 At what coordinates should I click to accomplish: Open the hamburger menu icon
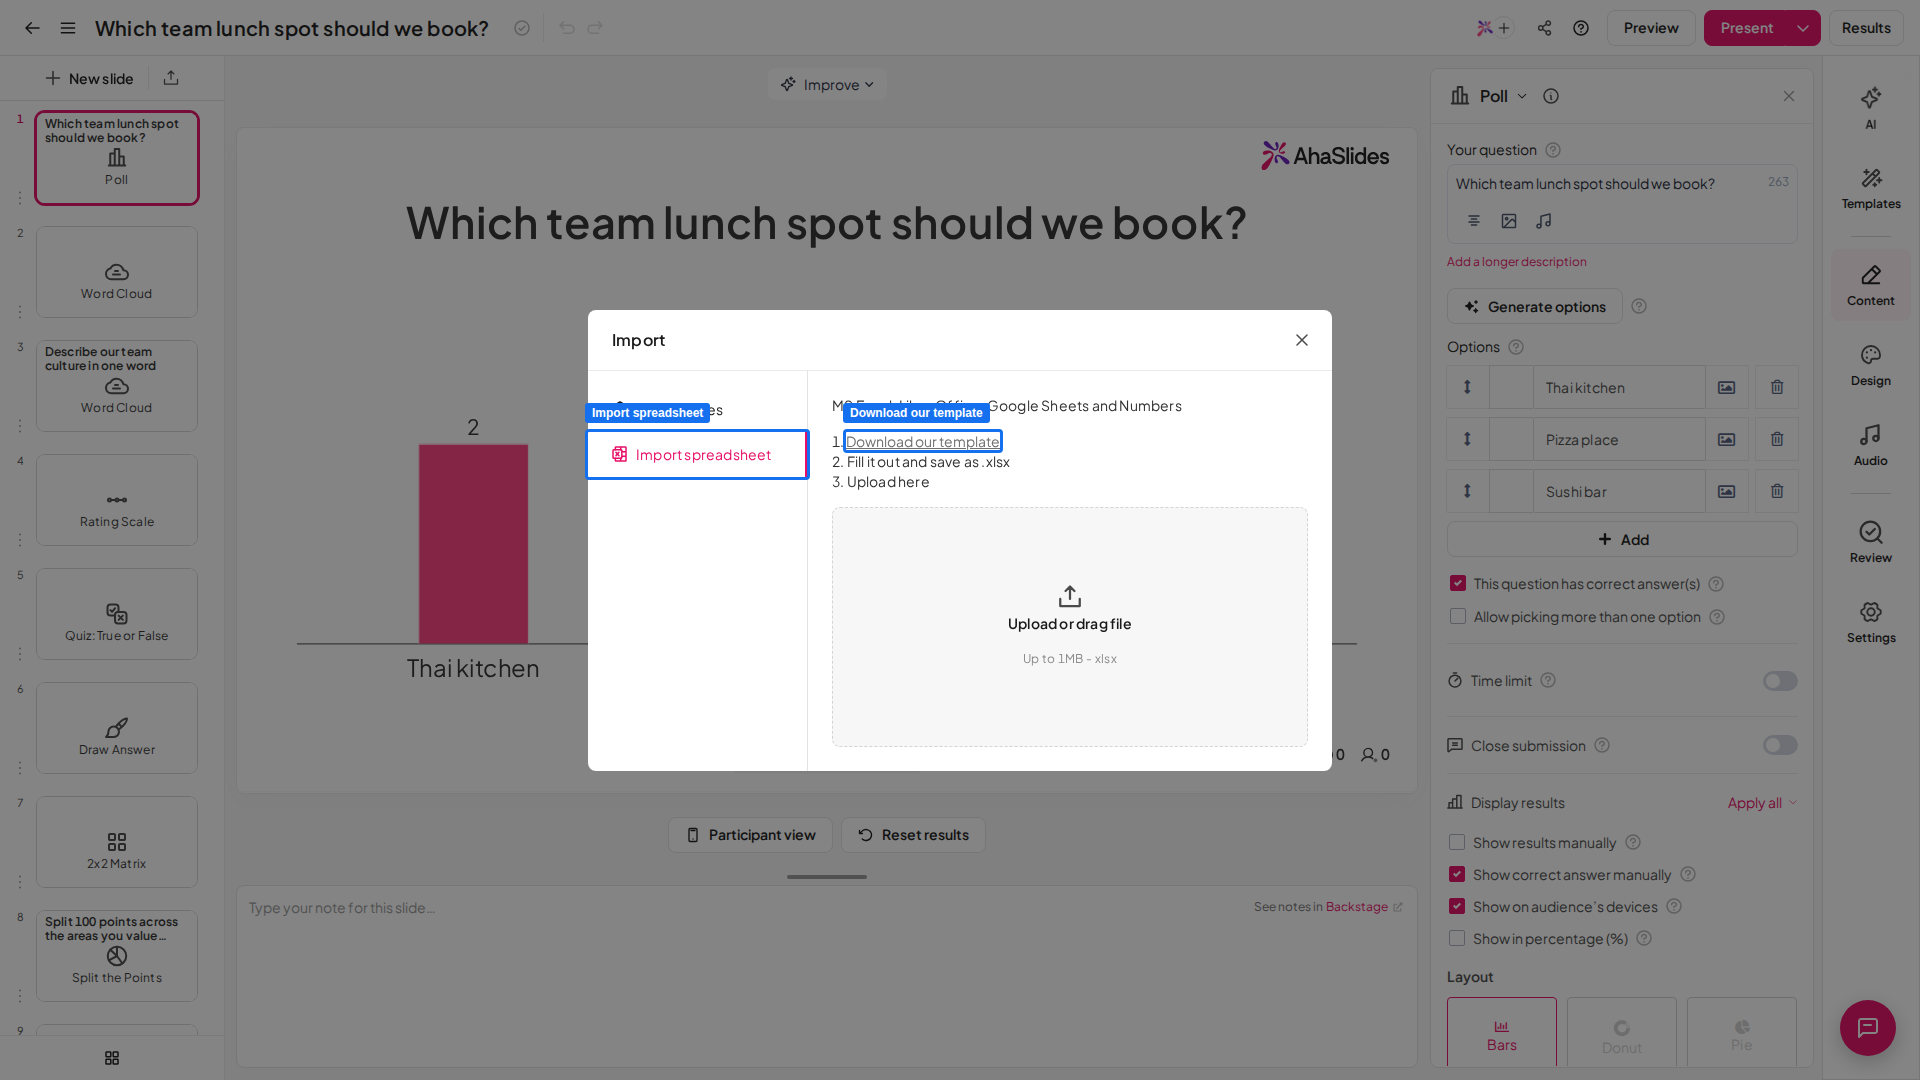click(x=68, y=28)
